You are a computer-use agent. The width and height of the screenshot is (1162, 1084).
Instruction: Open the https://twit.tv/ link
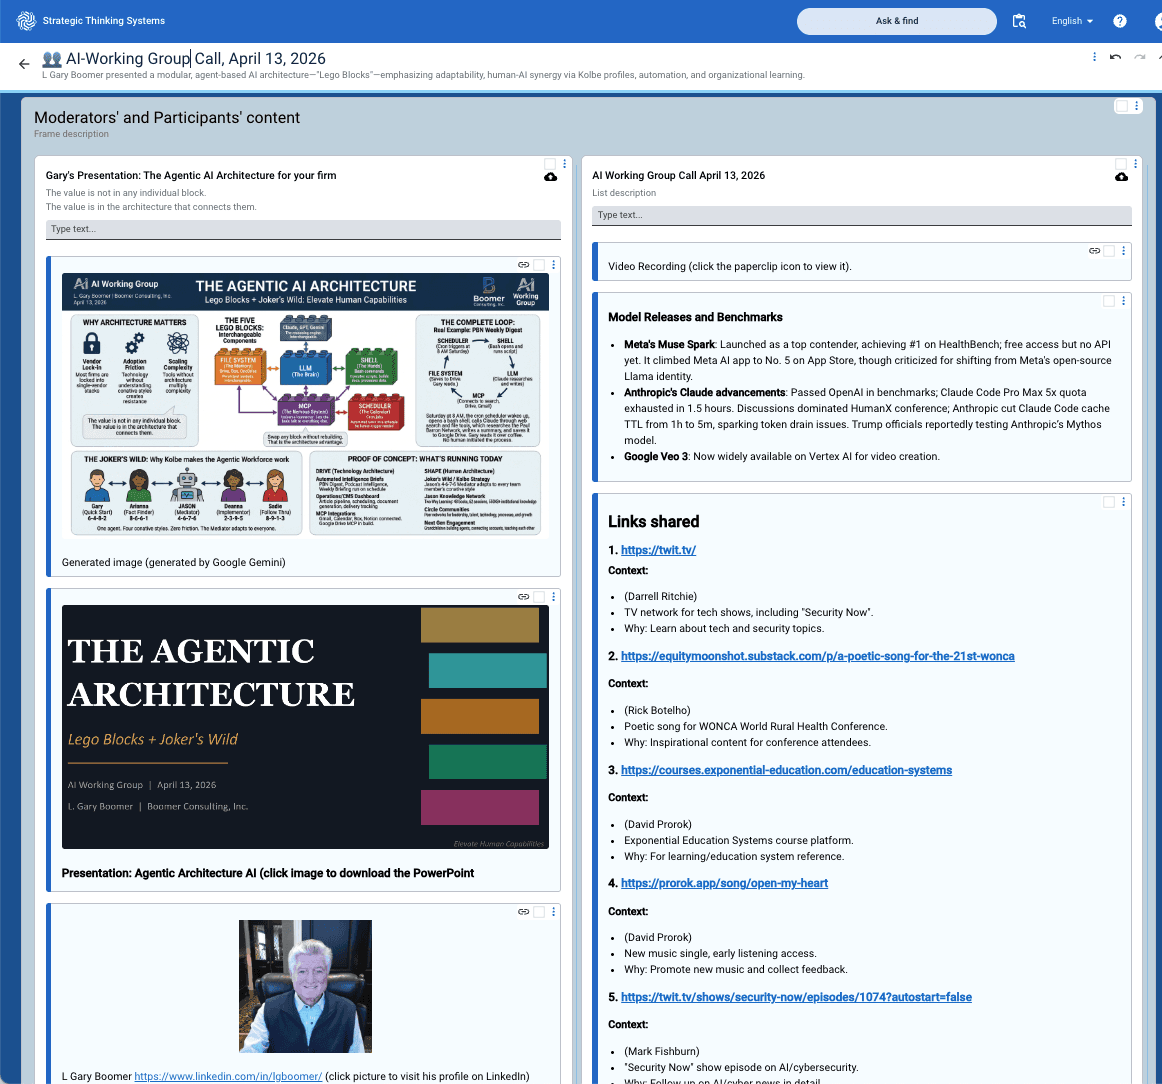658,550
